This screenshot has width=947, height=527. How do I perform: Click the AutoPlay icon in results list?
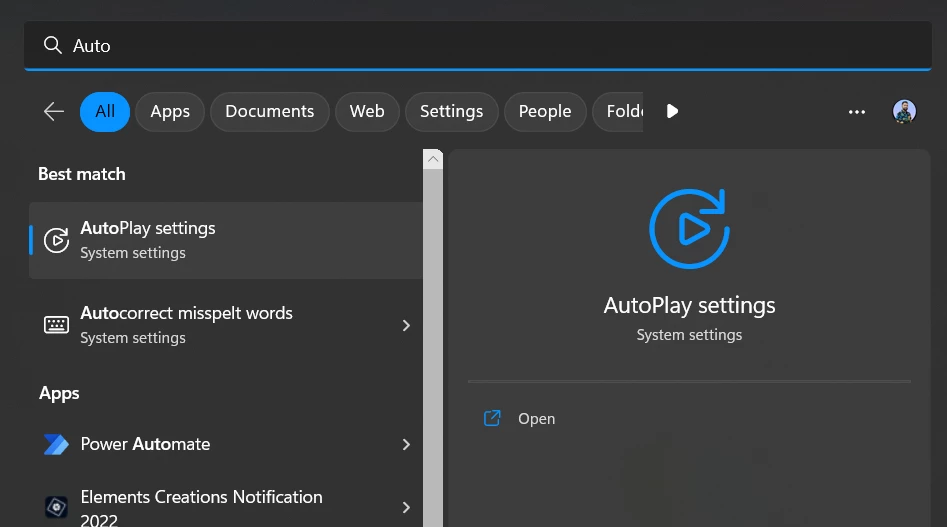[x=56, y=240]
